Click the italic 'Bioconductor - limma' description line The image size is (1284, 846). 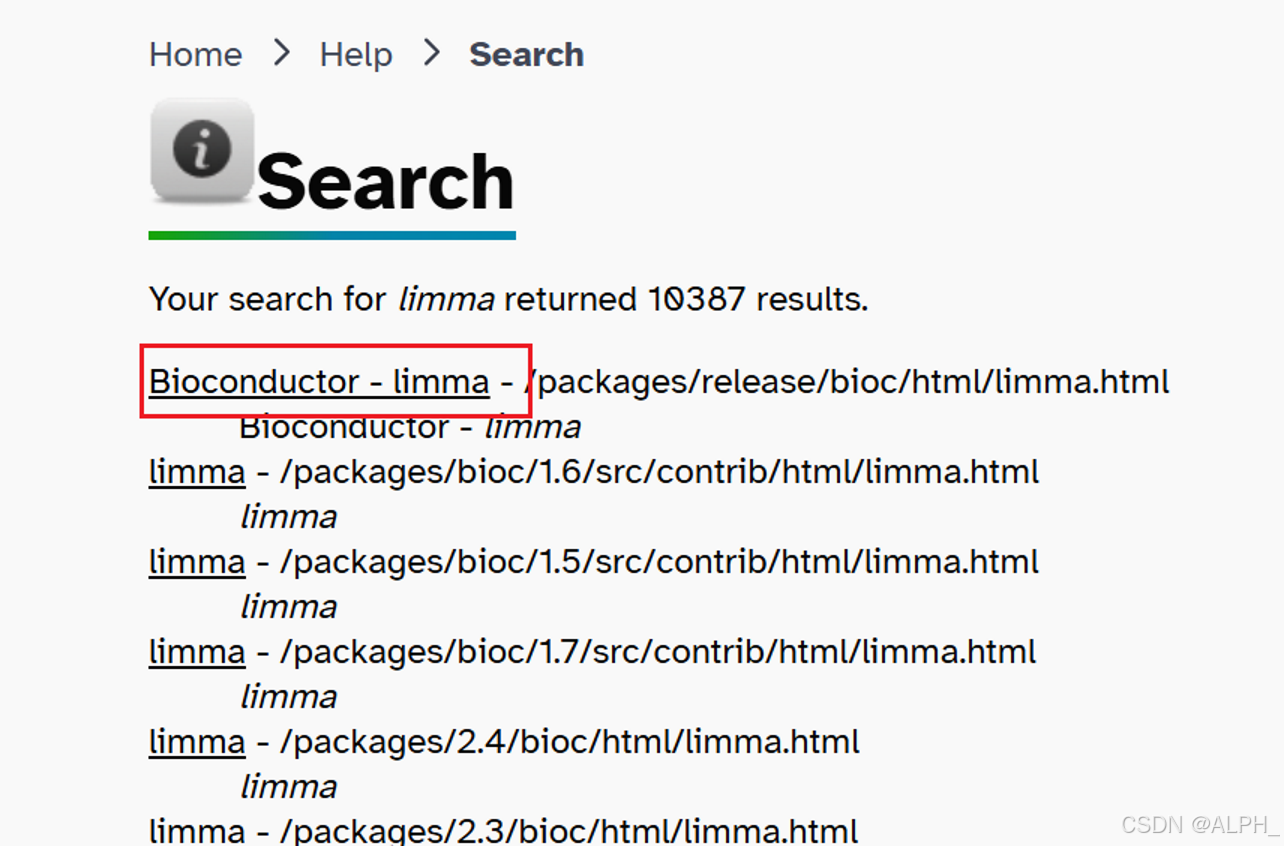(x=410, y=427)
